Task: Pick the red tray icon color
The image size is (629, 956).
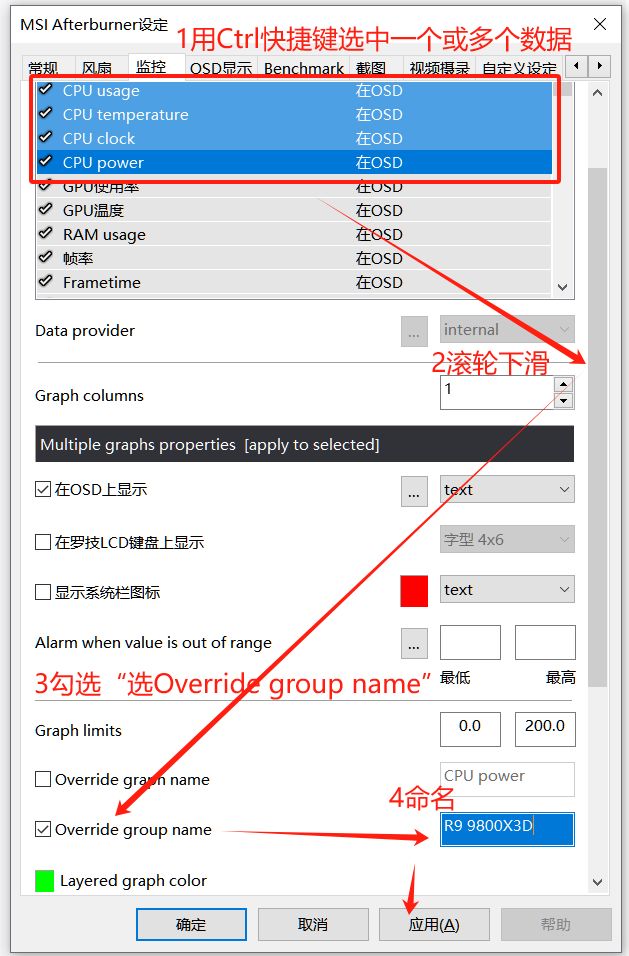Action: click(414, 591)
